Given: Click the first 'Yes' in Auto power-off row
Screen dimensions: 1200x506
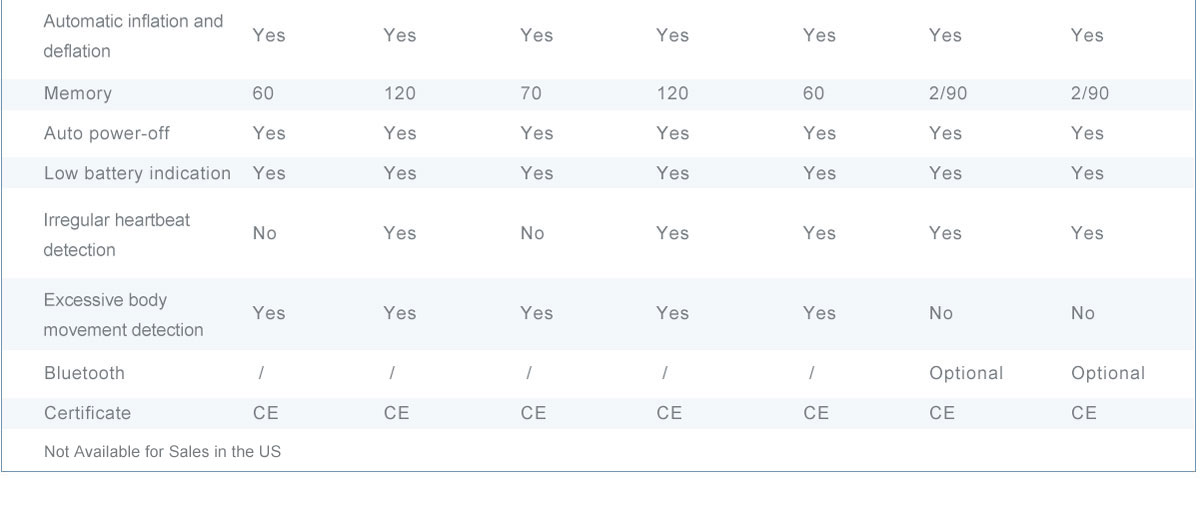Looking at the screenshot, I should point(268,133).
